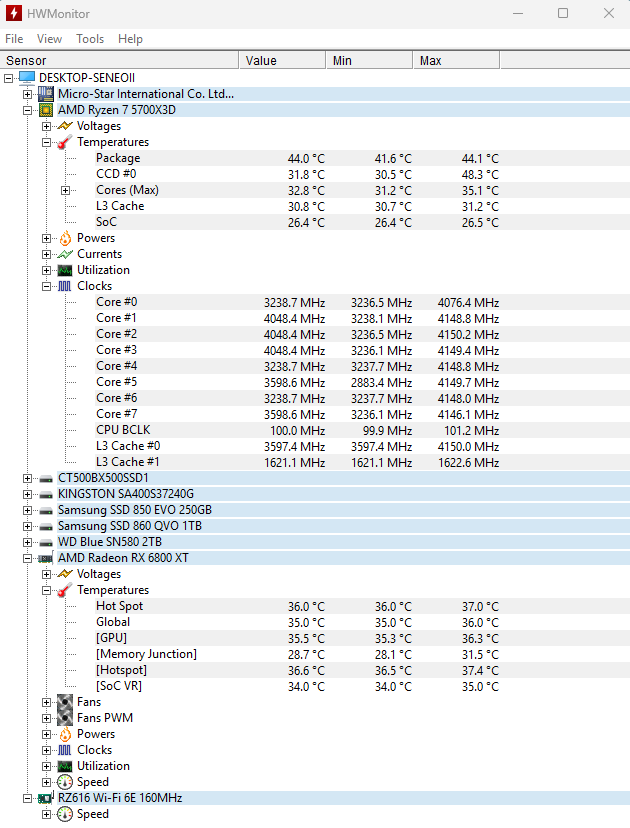Open the Help menu
Viewport: 630px width, 828px height.
tap(130, 39)
